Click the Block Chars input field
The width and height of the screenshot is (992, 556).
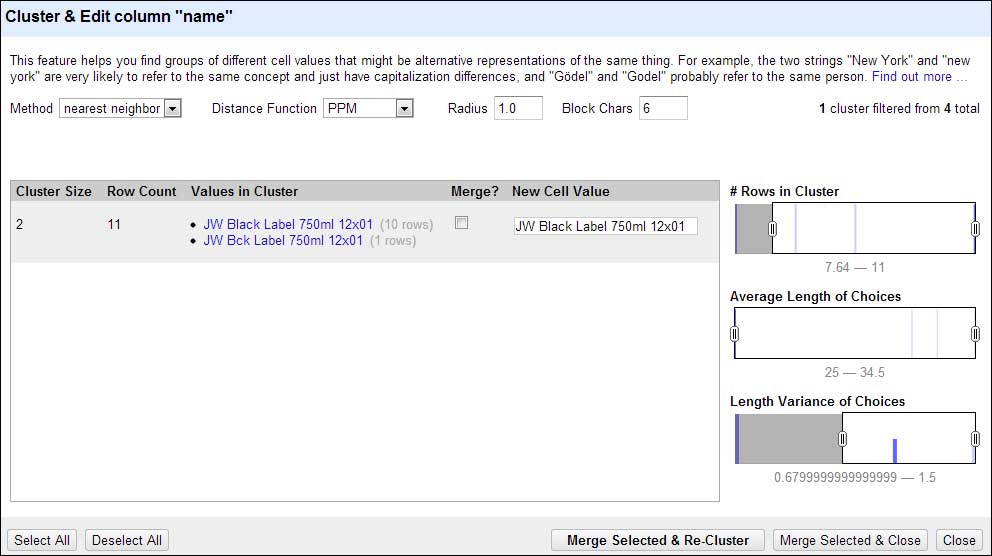663,108
